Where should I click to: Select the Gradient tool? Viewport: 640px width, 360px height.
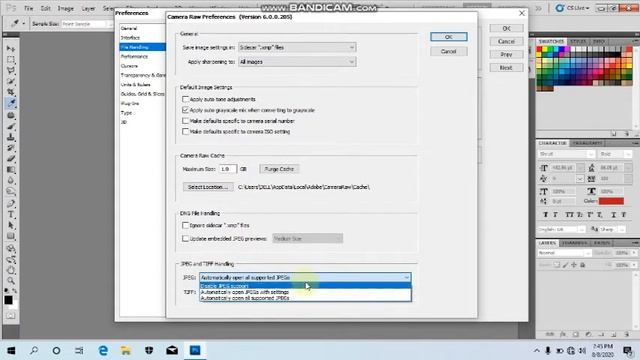point(11,169)
